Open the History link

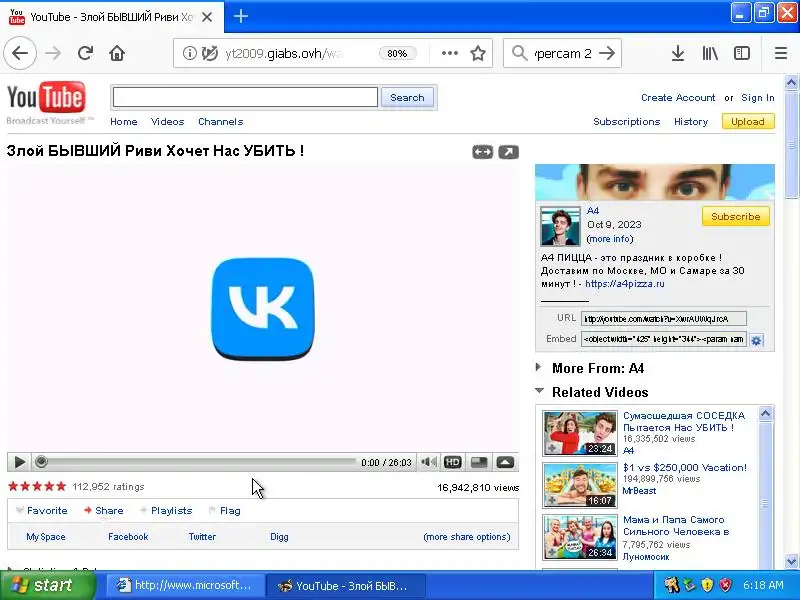pos(691,121)
